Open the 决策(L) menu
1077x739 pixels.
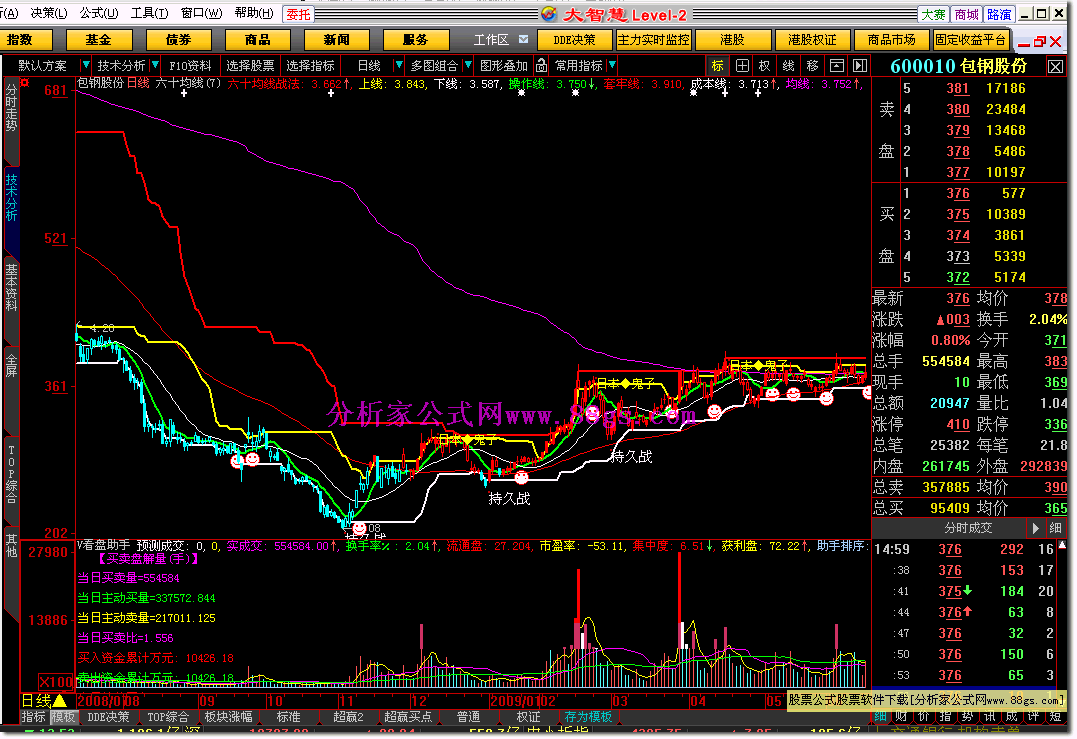click(x=49, y=13)
